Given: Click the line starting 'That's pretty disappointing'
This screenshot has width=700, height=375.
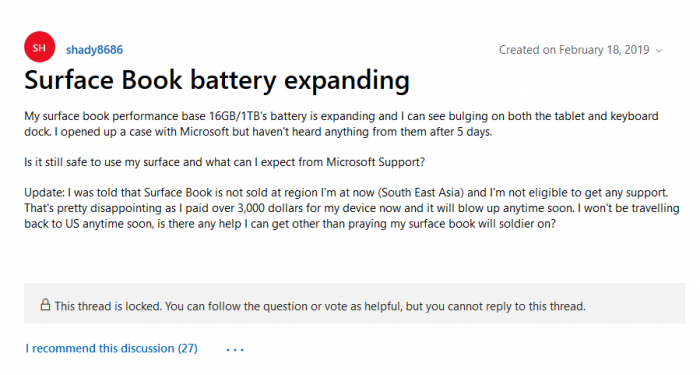Looking at the screenshot, I should (352, 208).
